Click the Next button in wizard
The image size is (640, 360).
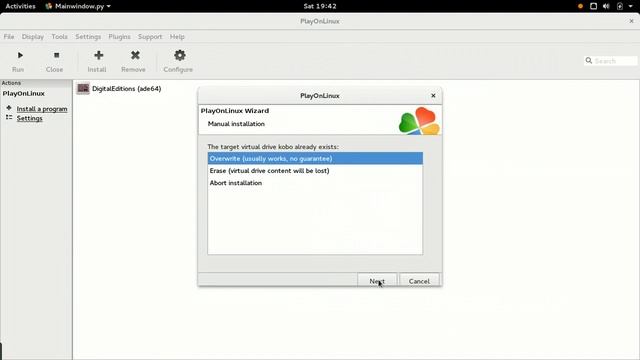tap(377, 280)
